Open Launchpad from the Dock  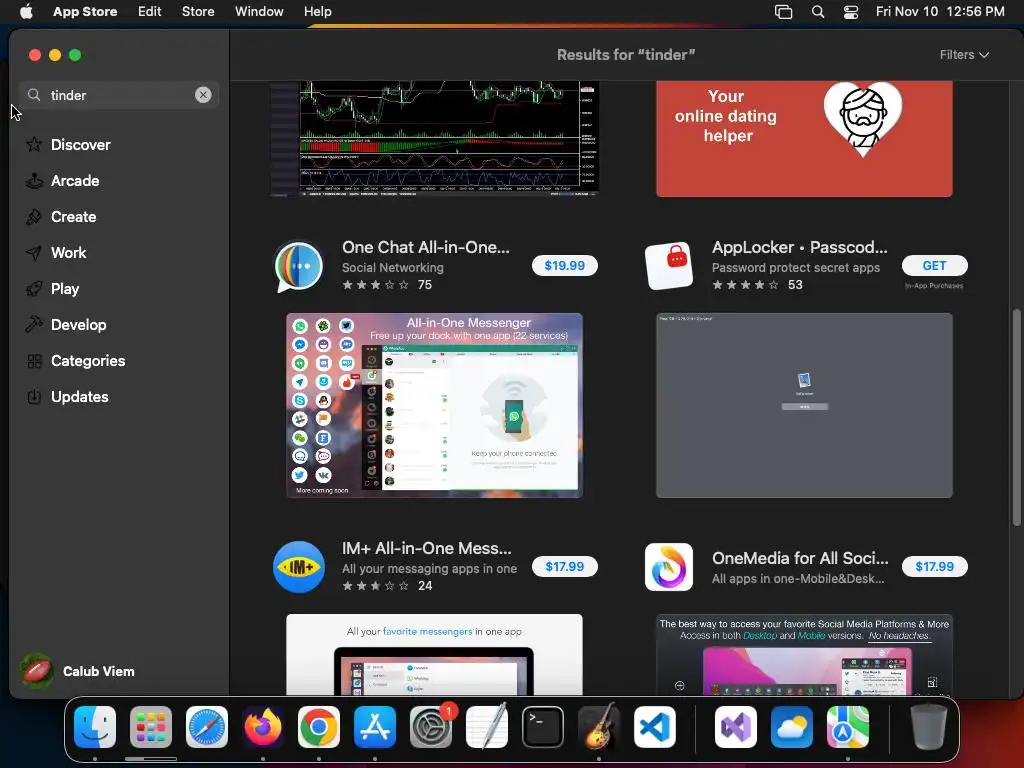tap(151, 727)
